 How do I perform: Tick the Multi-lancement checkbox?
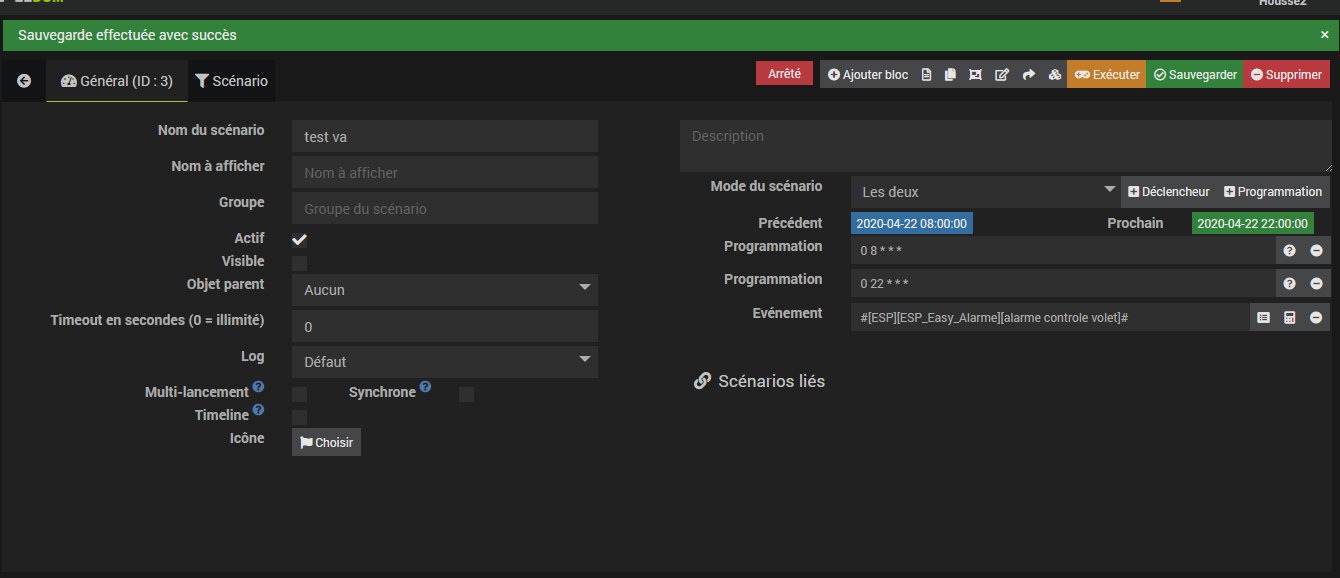pyautogui.click(x=299, y=394)
